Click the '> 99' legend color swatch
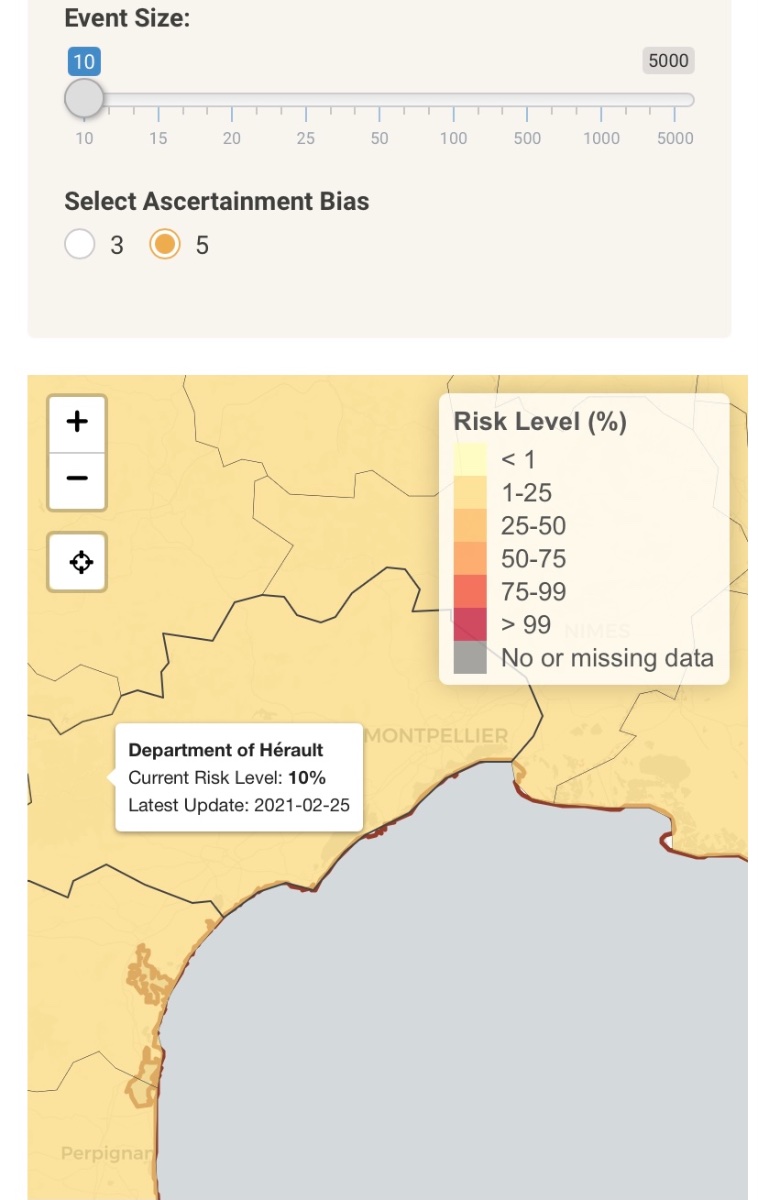This screenshot has width=758, height=1200. [470, 624]
